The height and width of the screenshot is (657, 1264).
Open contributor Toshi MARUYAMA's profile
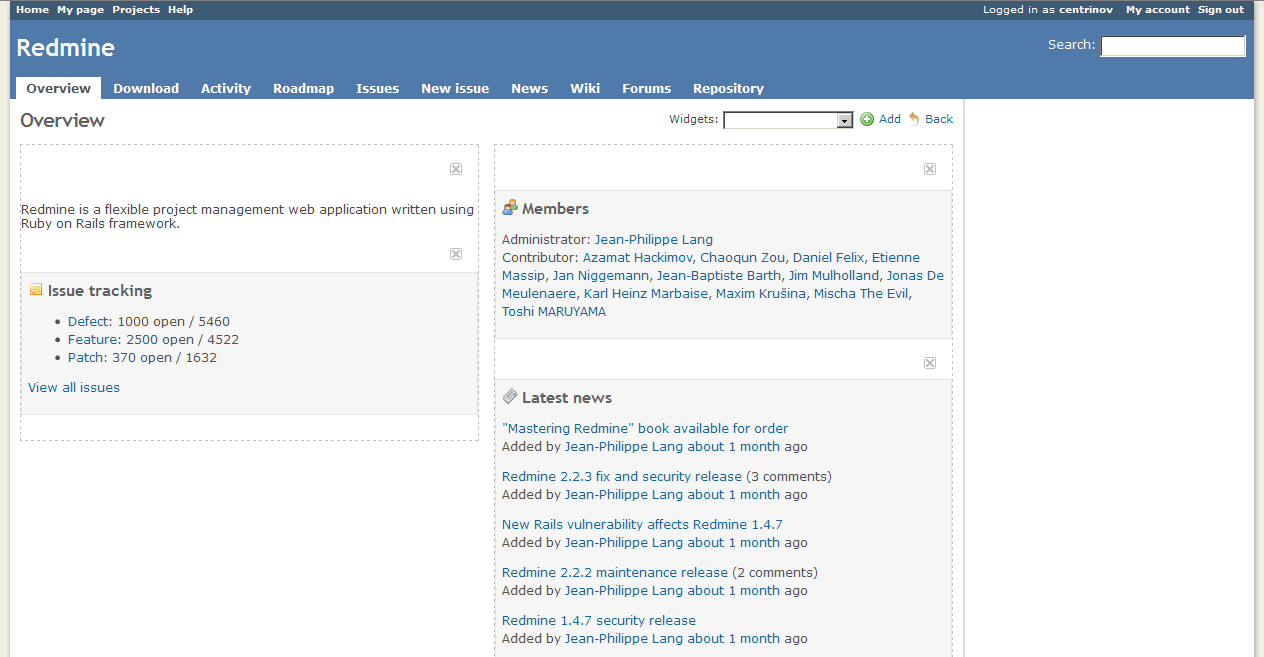554,312
